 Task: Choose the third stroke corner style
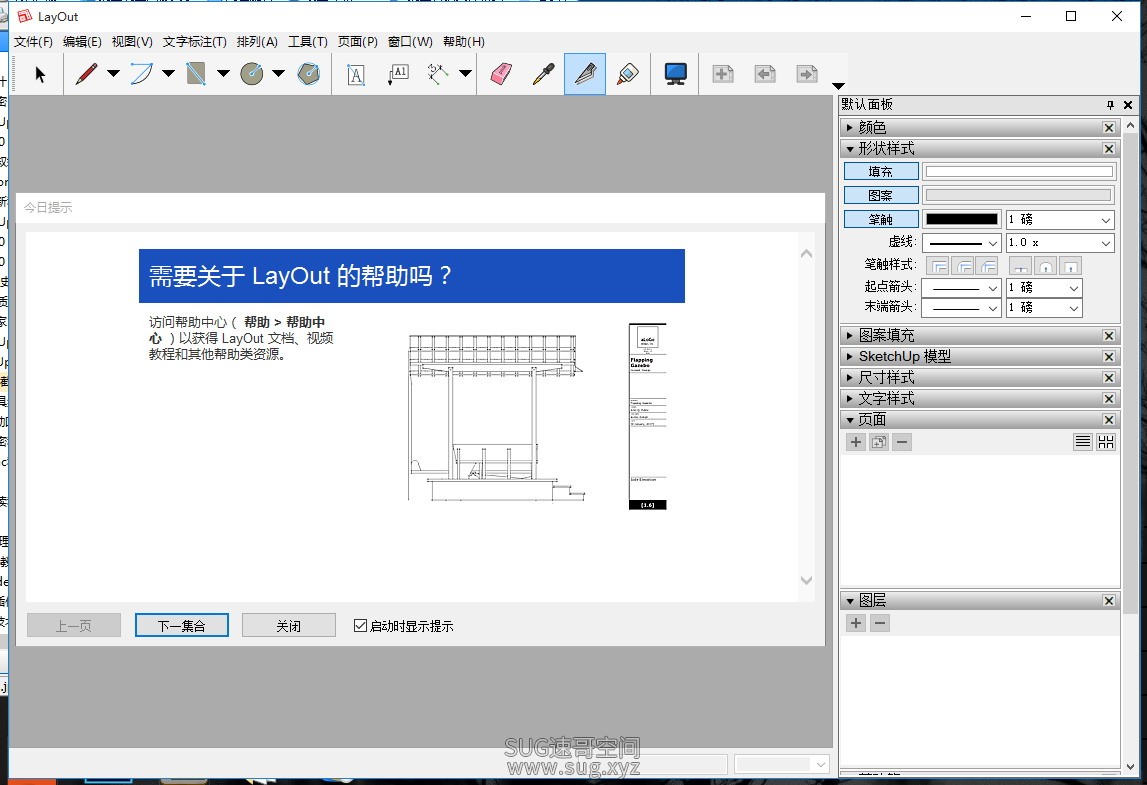988,266
